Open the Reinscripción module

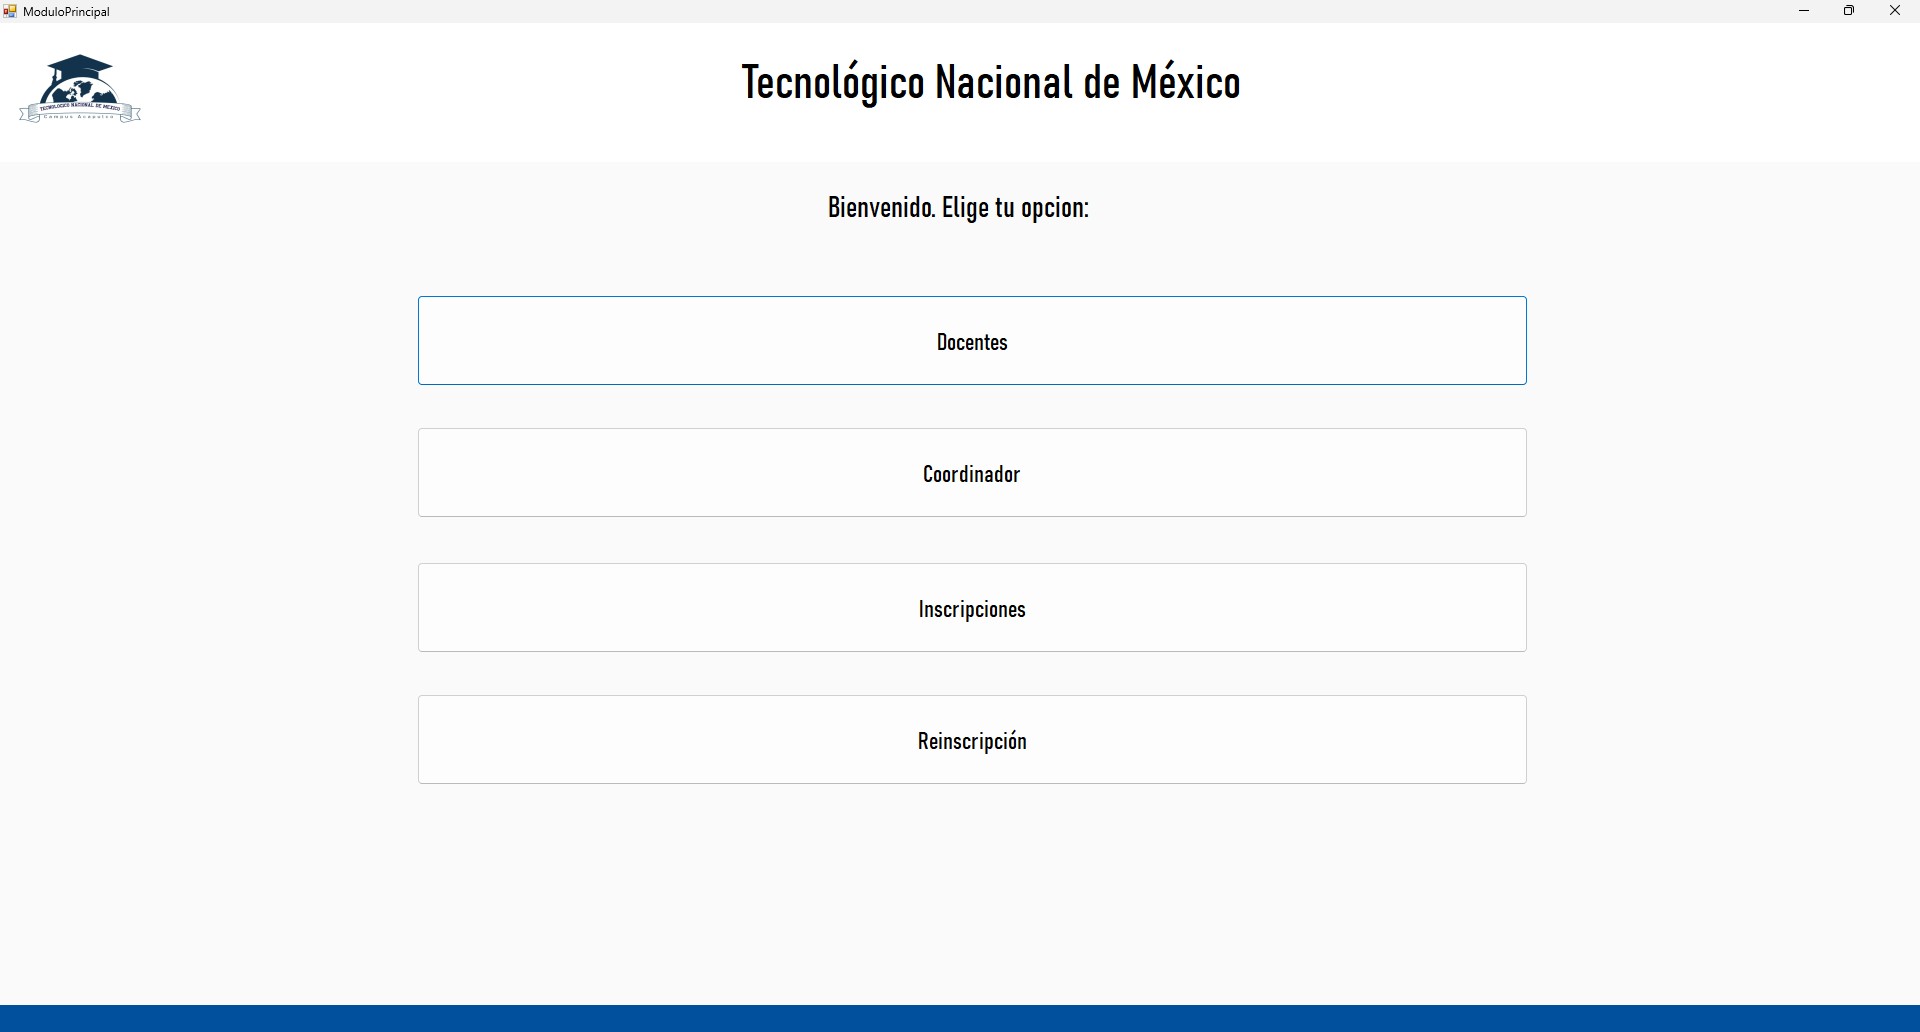click(971, 739)
